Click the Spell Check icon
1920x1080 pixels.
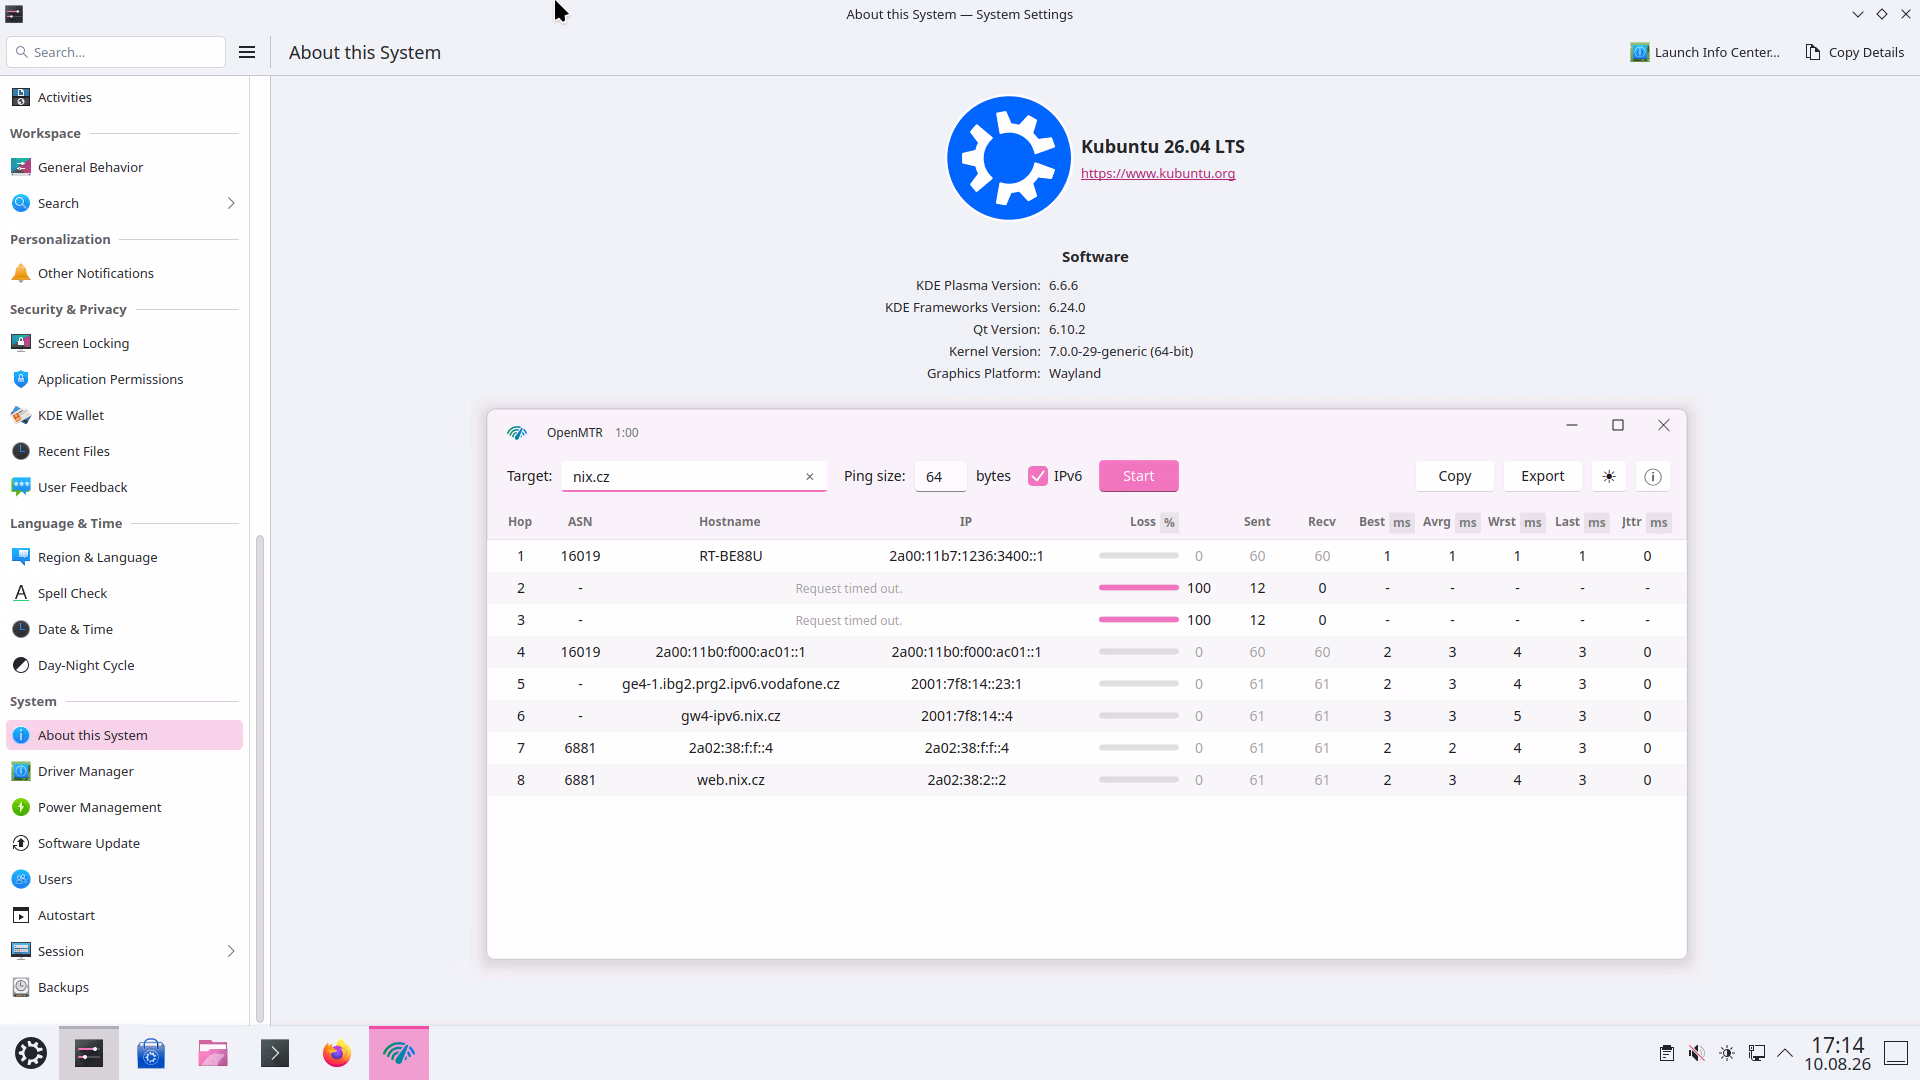point(21,593)
